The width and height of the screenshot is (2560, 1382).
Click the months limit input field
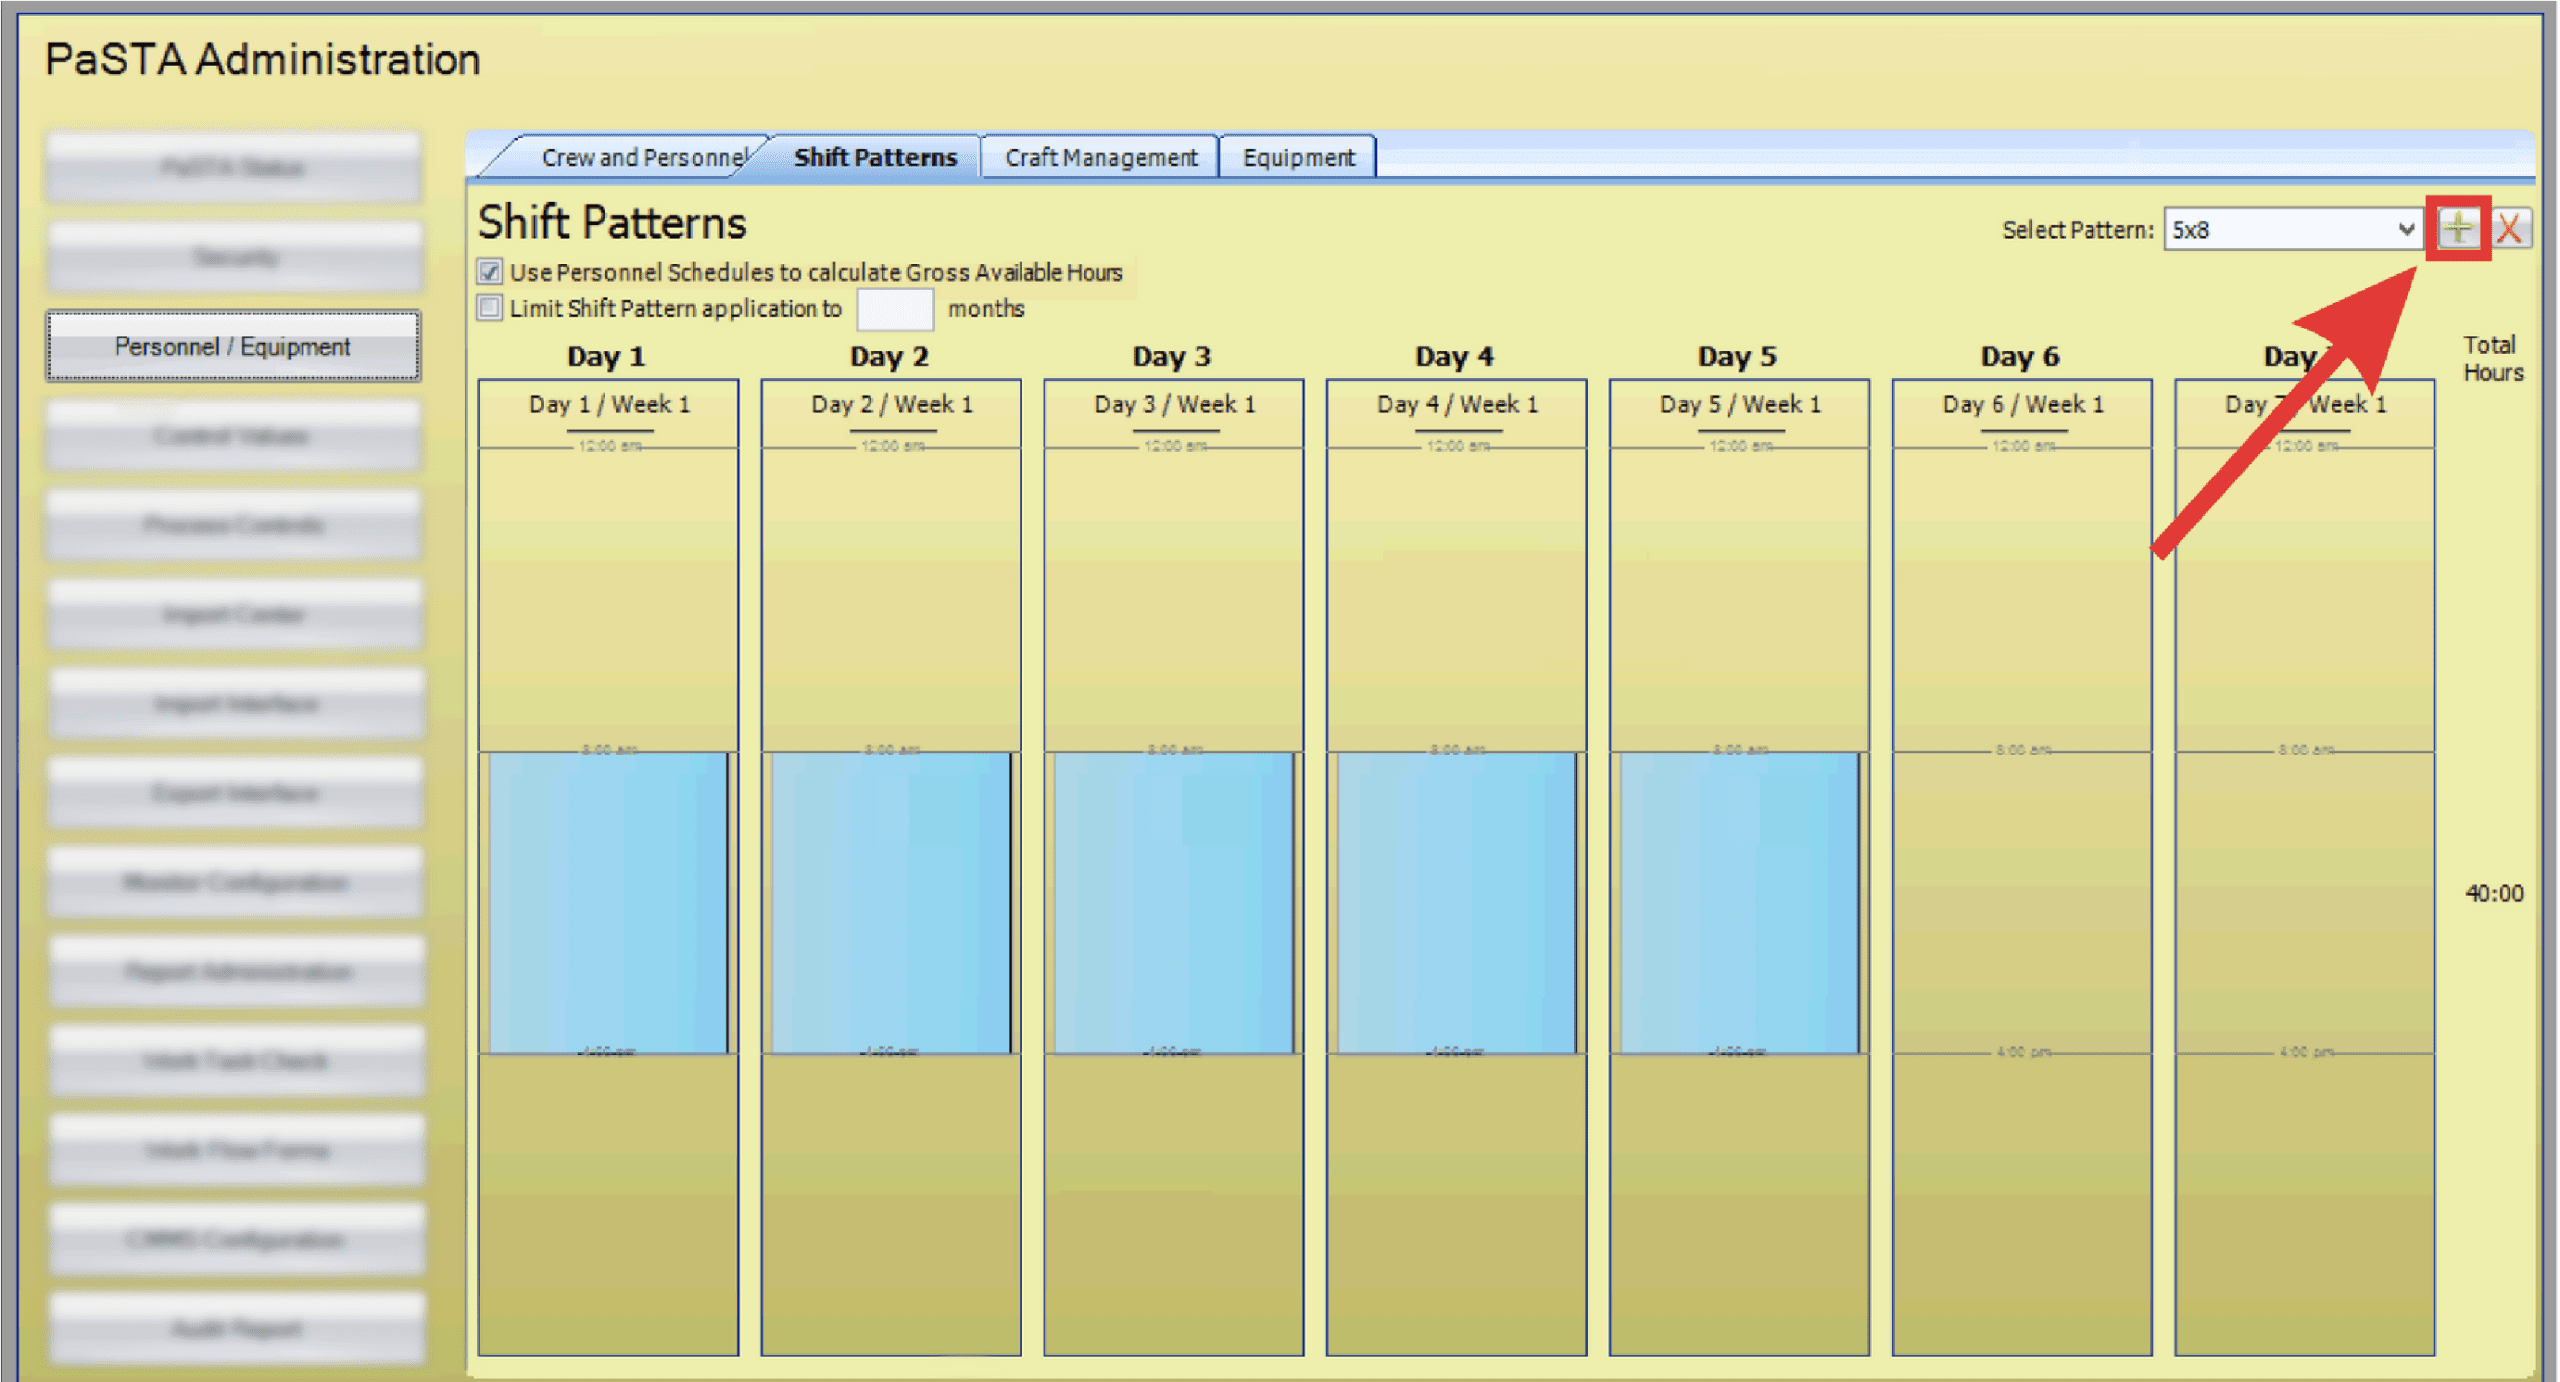(894, 309)
